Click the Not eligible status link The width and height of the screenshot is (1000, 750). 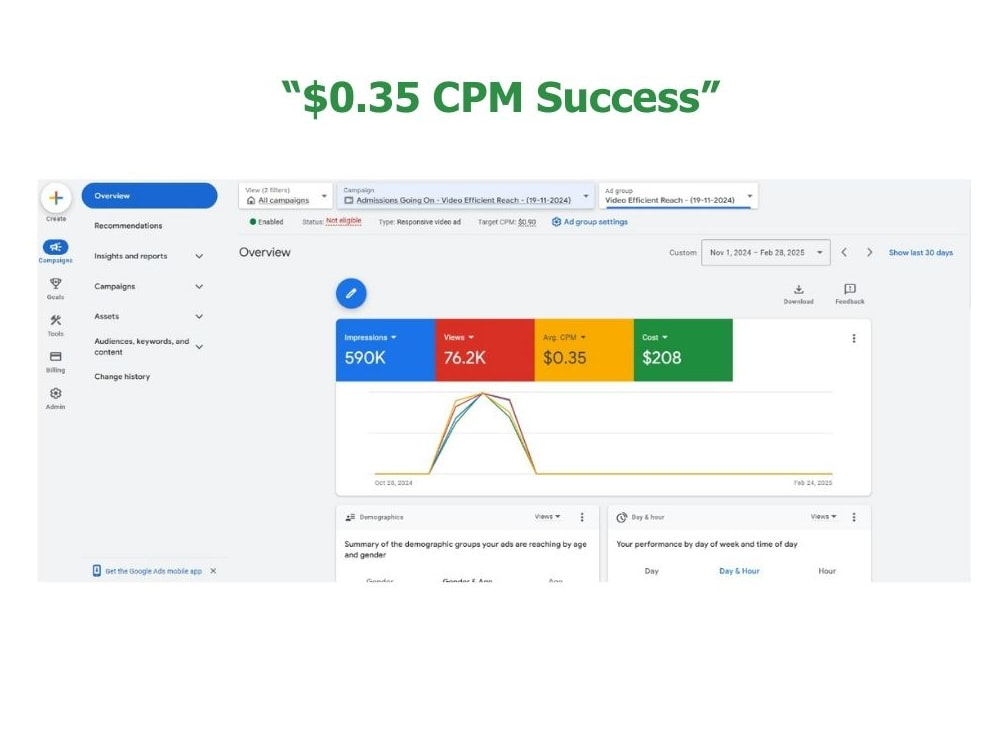(x=344, y=221)
